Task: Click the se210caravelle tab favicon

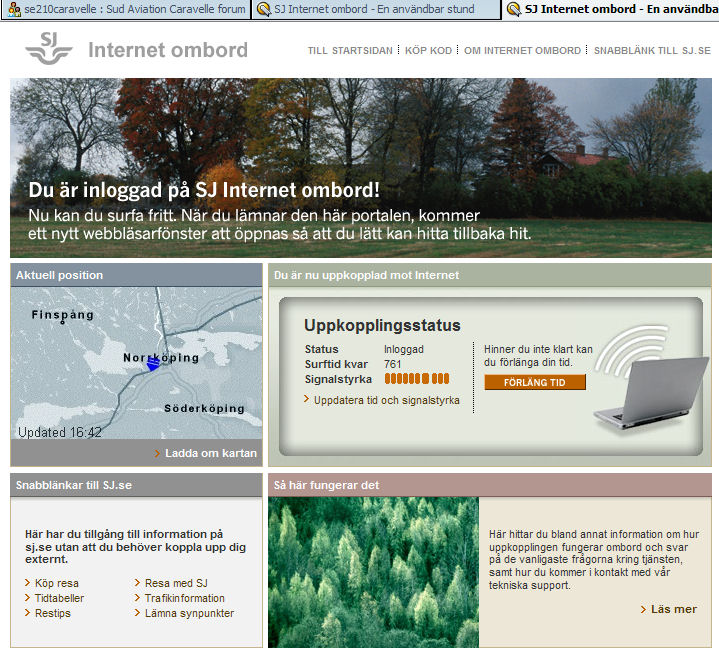Action: [x=15, y=9]
